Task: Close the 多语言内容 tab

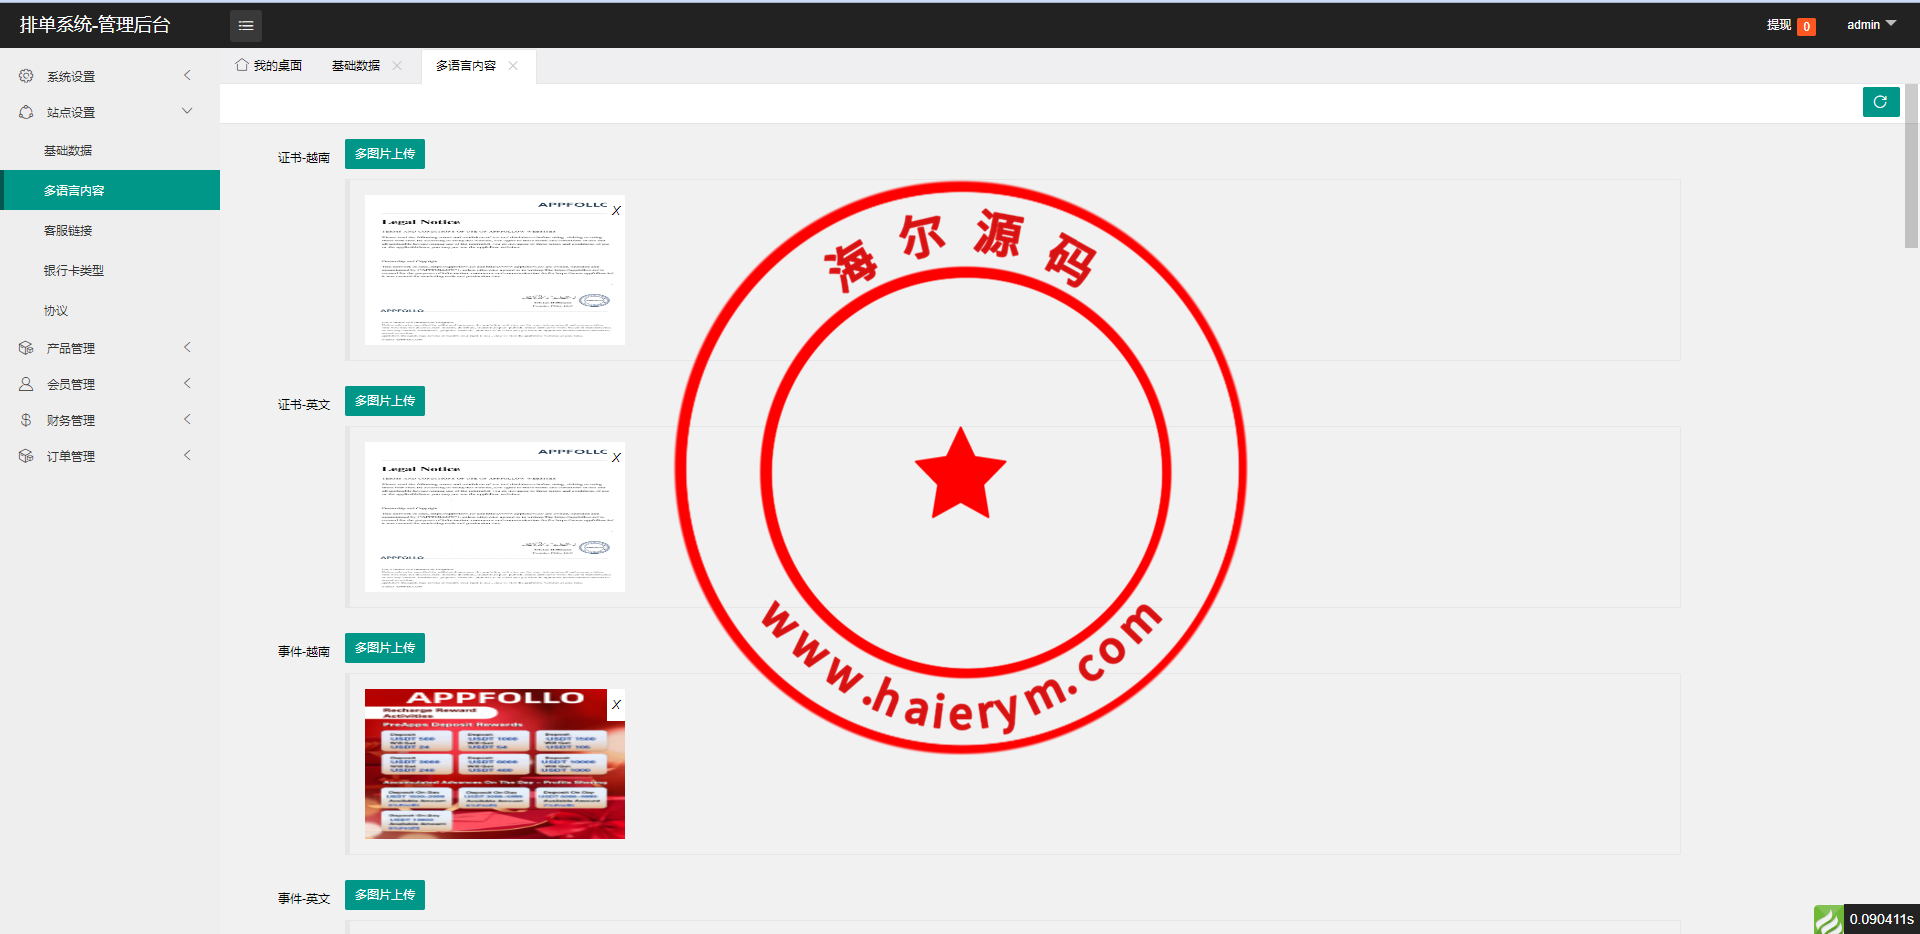Action: click(x=513, y=66)
